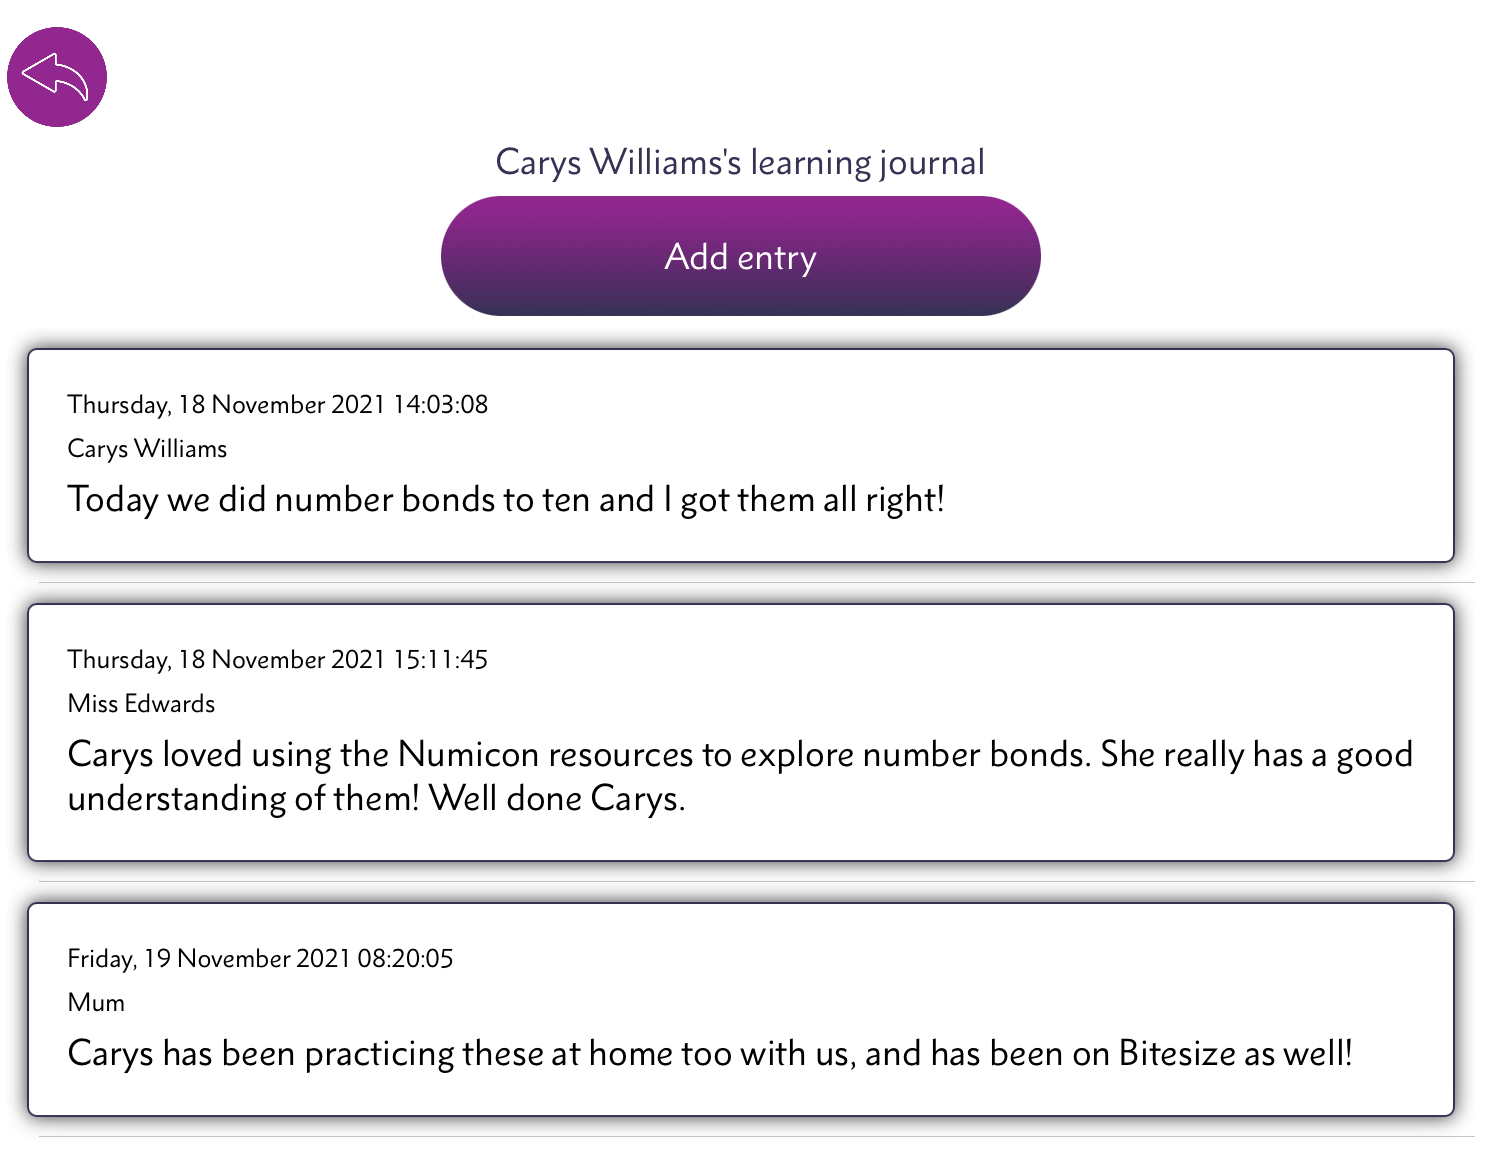Viewport: 1485px width, 1161px height.
Task: Click the purple back arrow icon
Action: coord(57,77)
